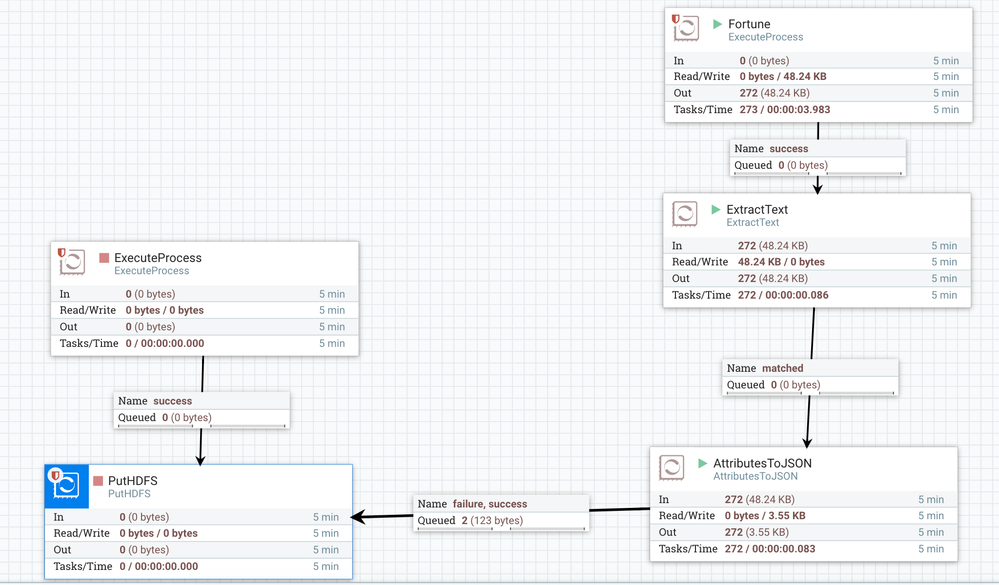This screenshot has height=585, width=999.
Task: Click the Out row in AttributesToJSON processor
Action: (804, 532)
